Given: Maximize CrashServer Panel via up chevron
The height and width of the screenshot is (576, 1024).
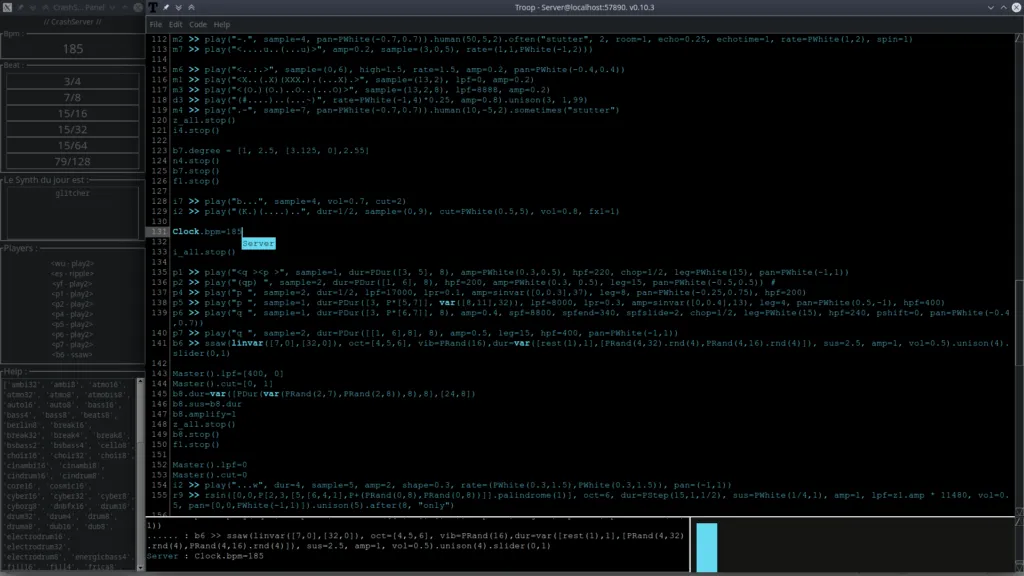Looking at the screenshot, I should 125,7.
